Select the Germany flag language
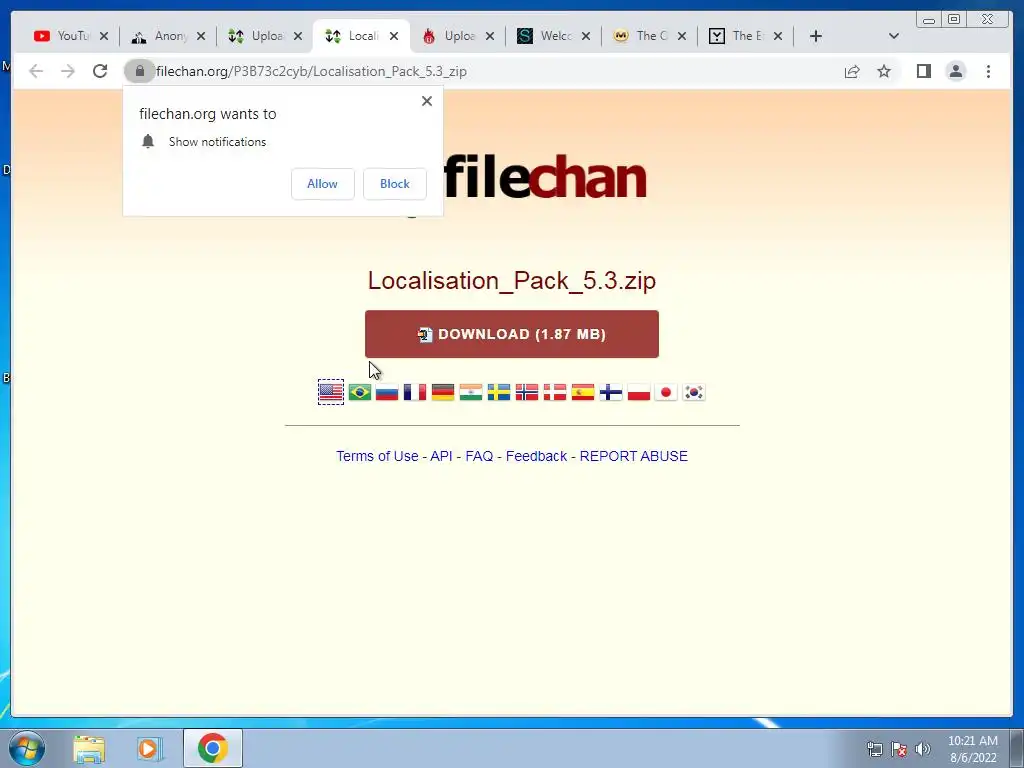This screenshot has height=768, width=1024. (x=443, y=392)
